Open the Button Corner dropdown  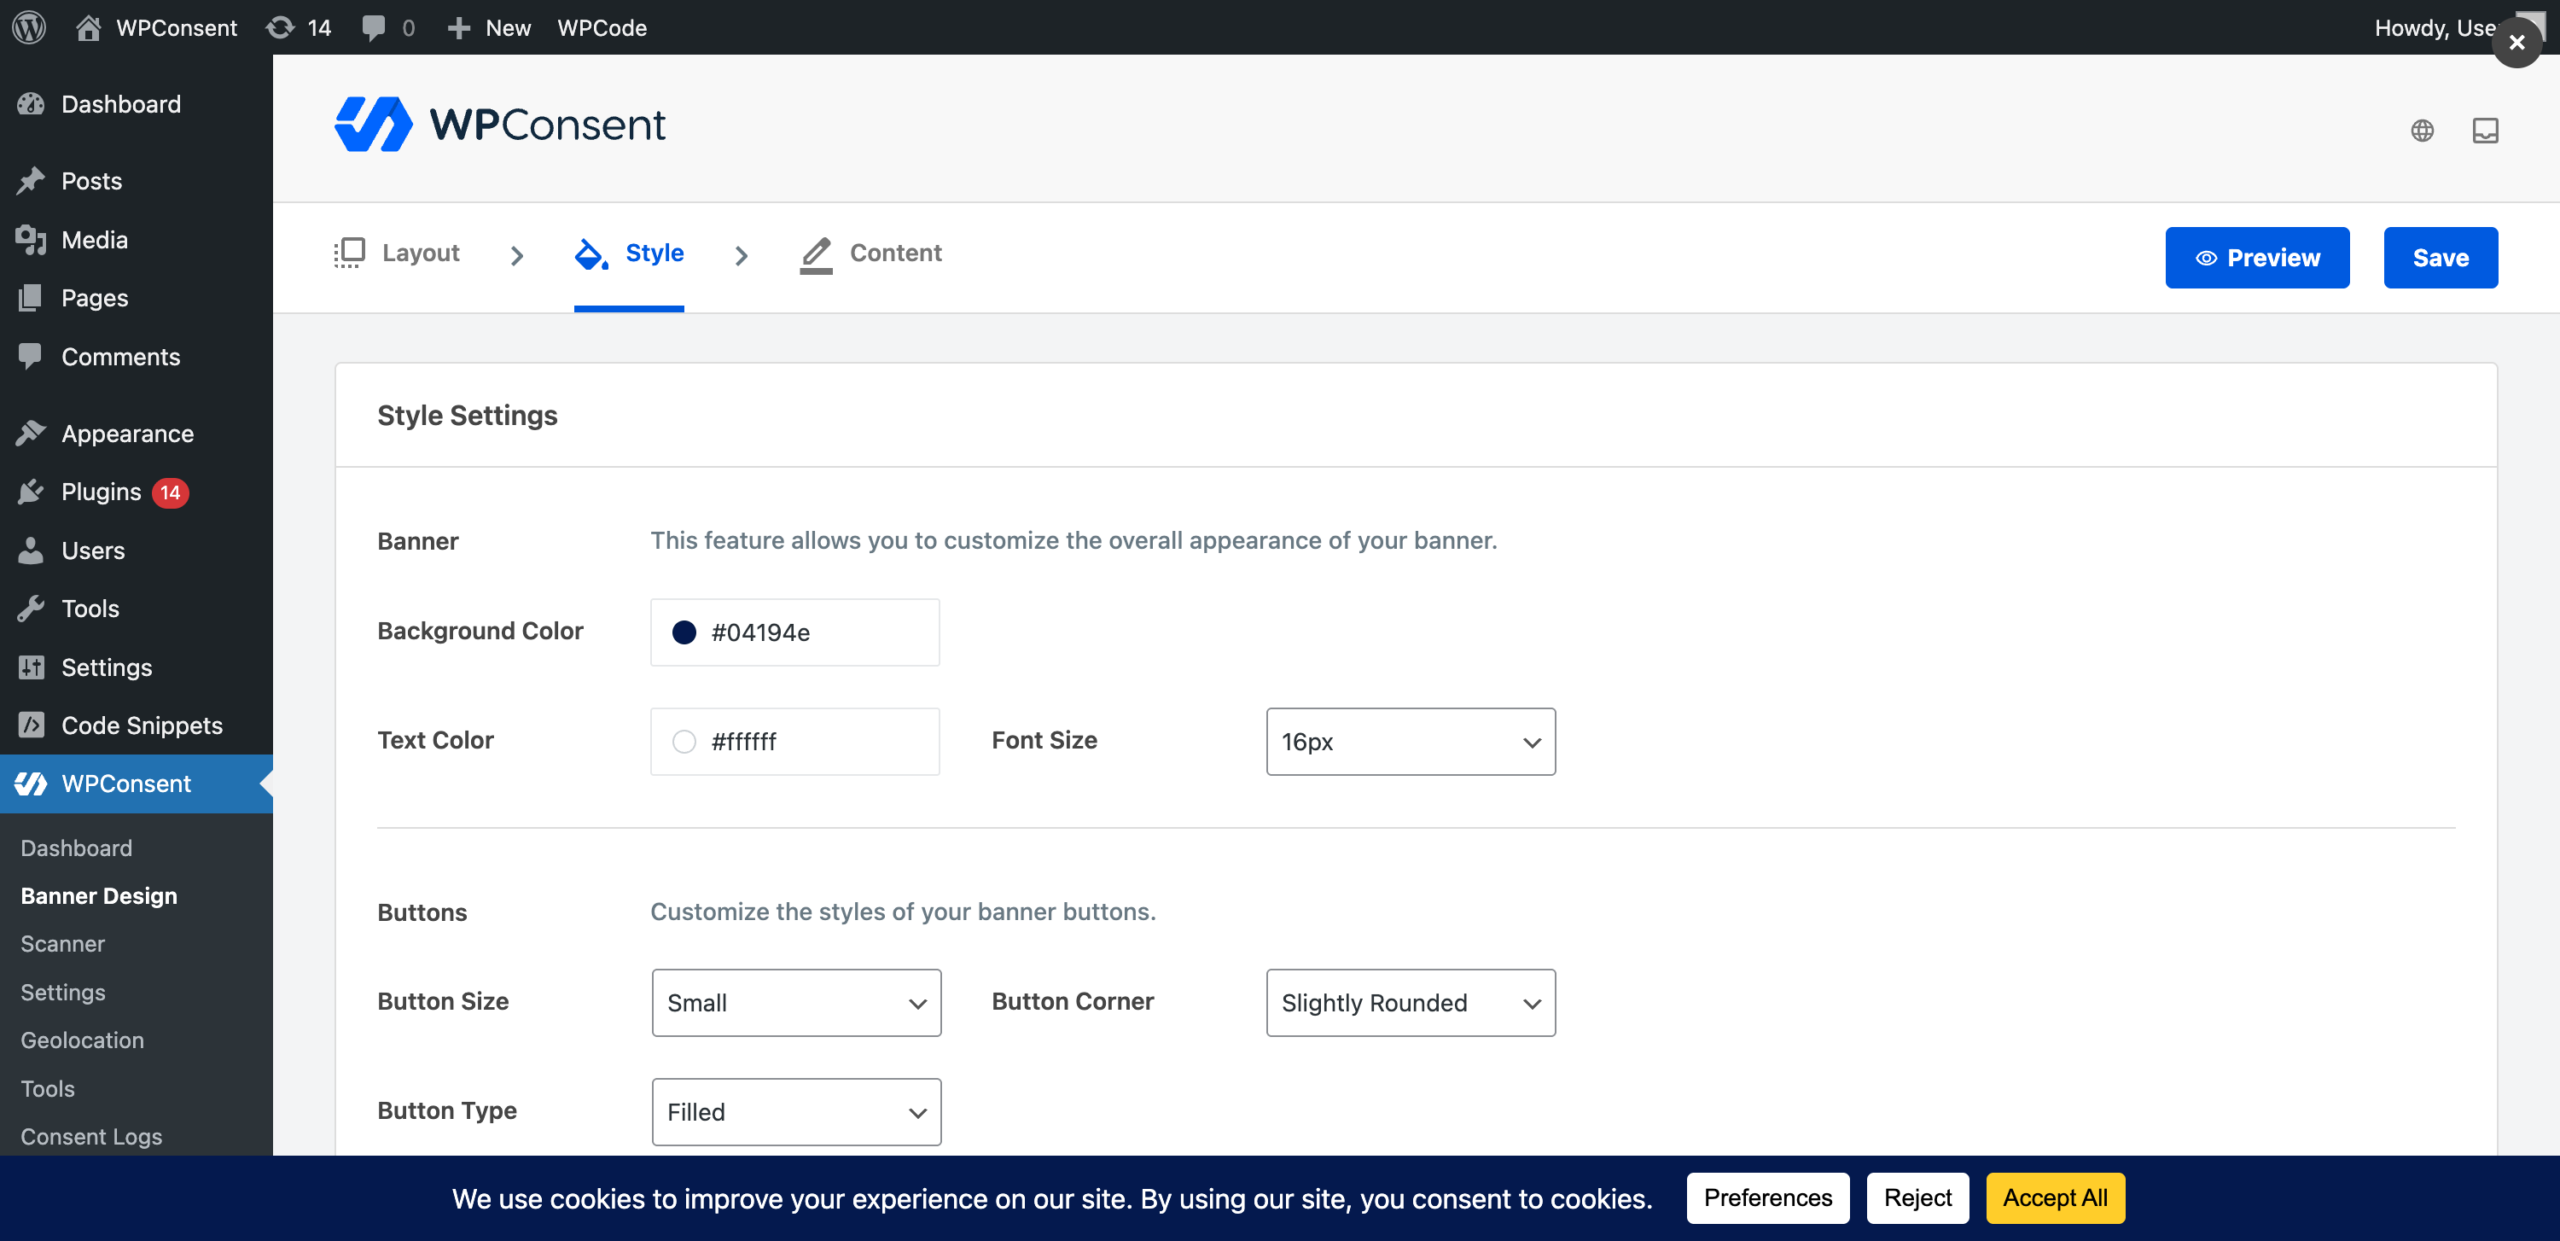[1410, 1002]
